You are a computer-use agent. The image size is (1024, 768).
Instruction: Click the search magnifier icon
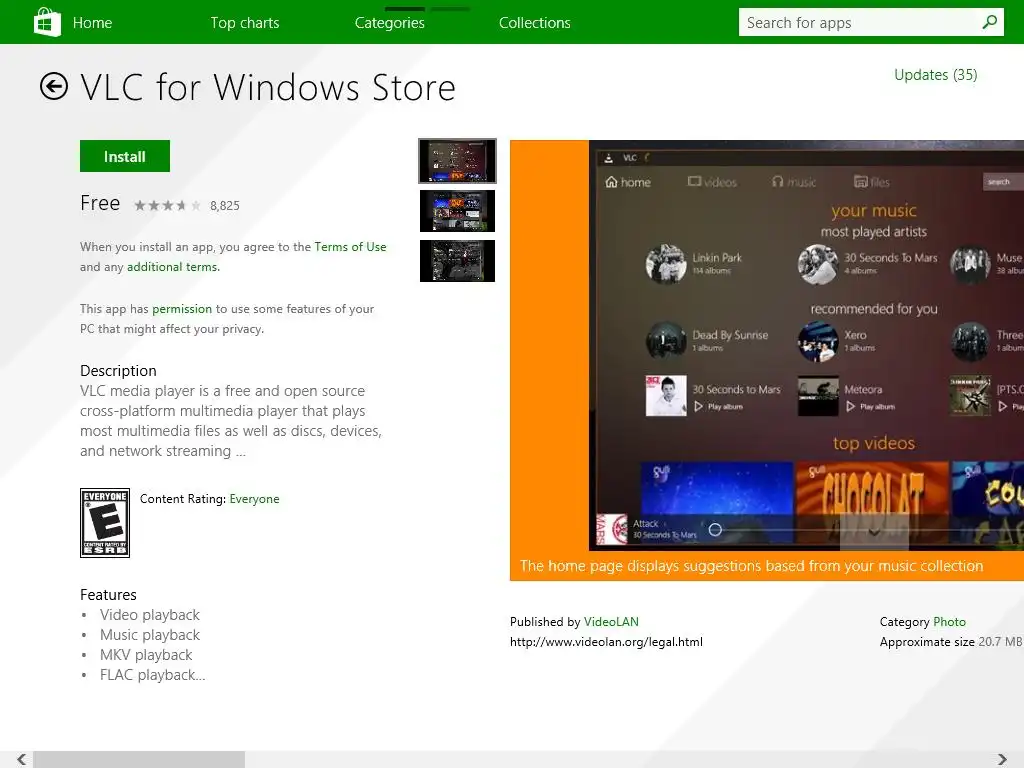click(x=989, y=22)
